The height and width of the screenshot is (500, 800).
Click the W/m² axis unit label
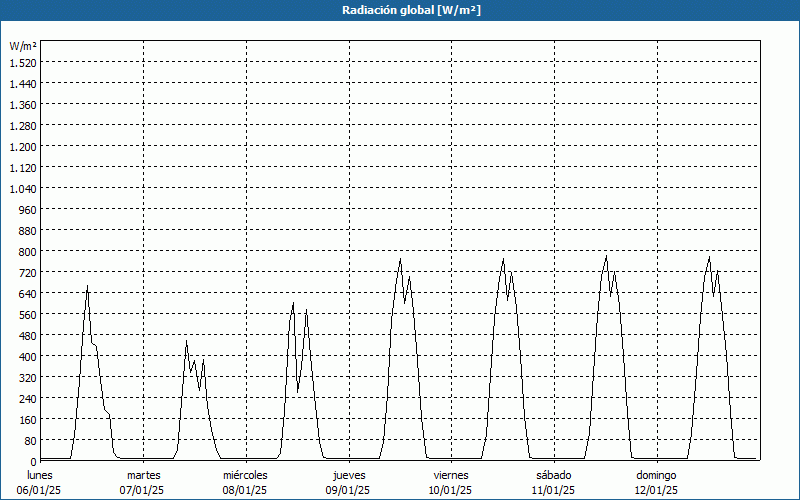point(23,46)
